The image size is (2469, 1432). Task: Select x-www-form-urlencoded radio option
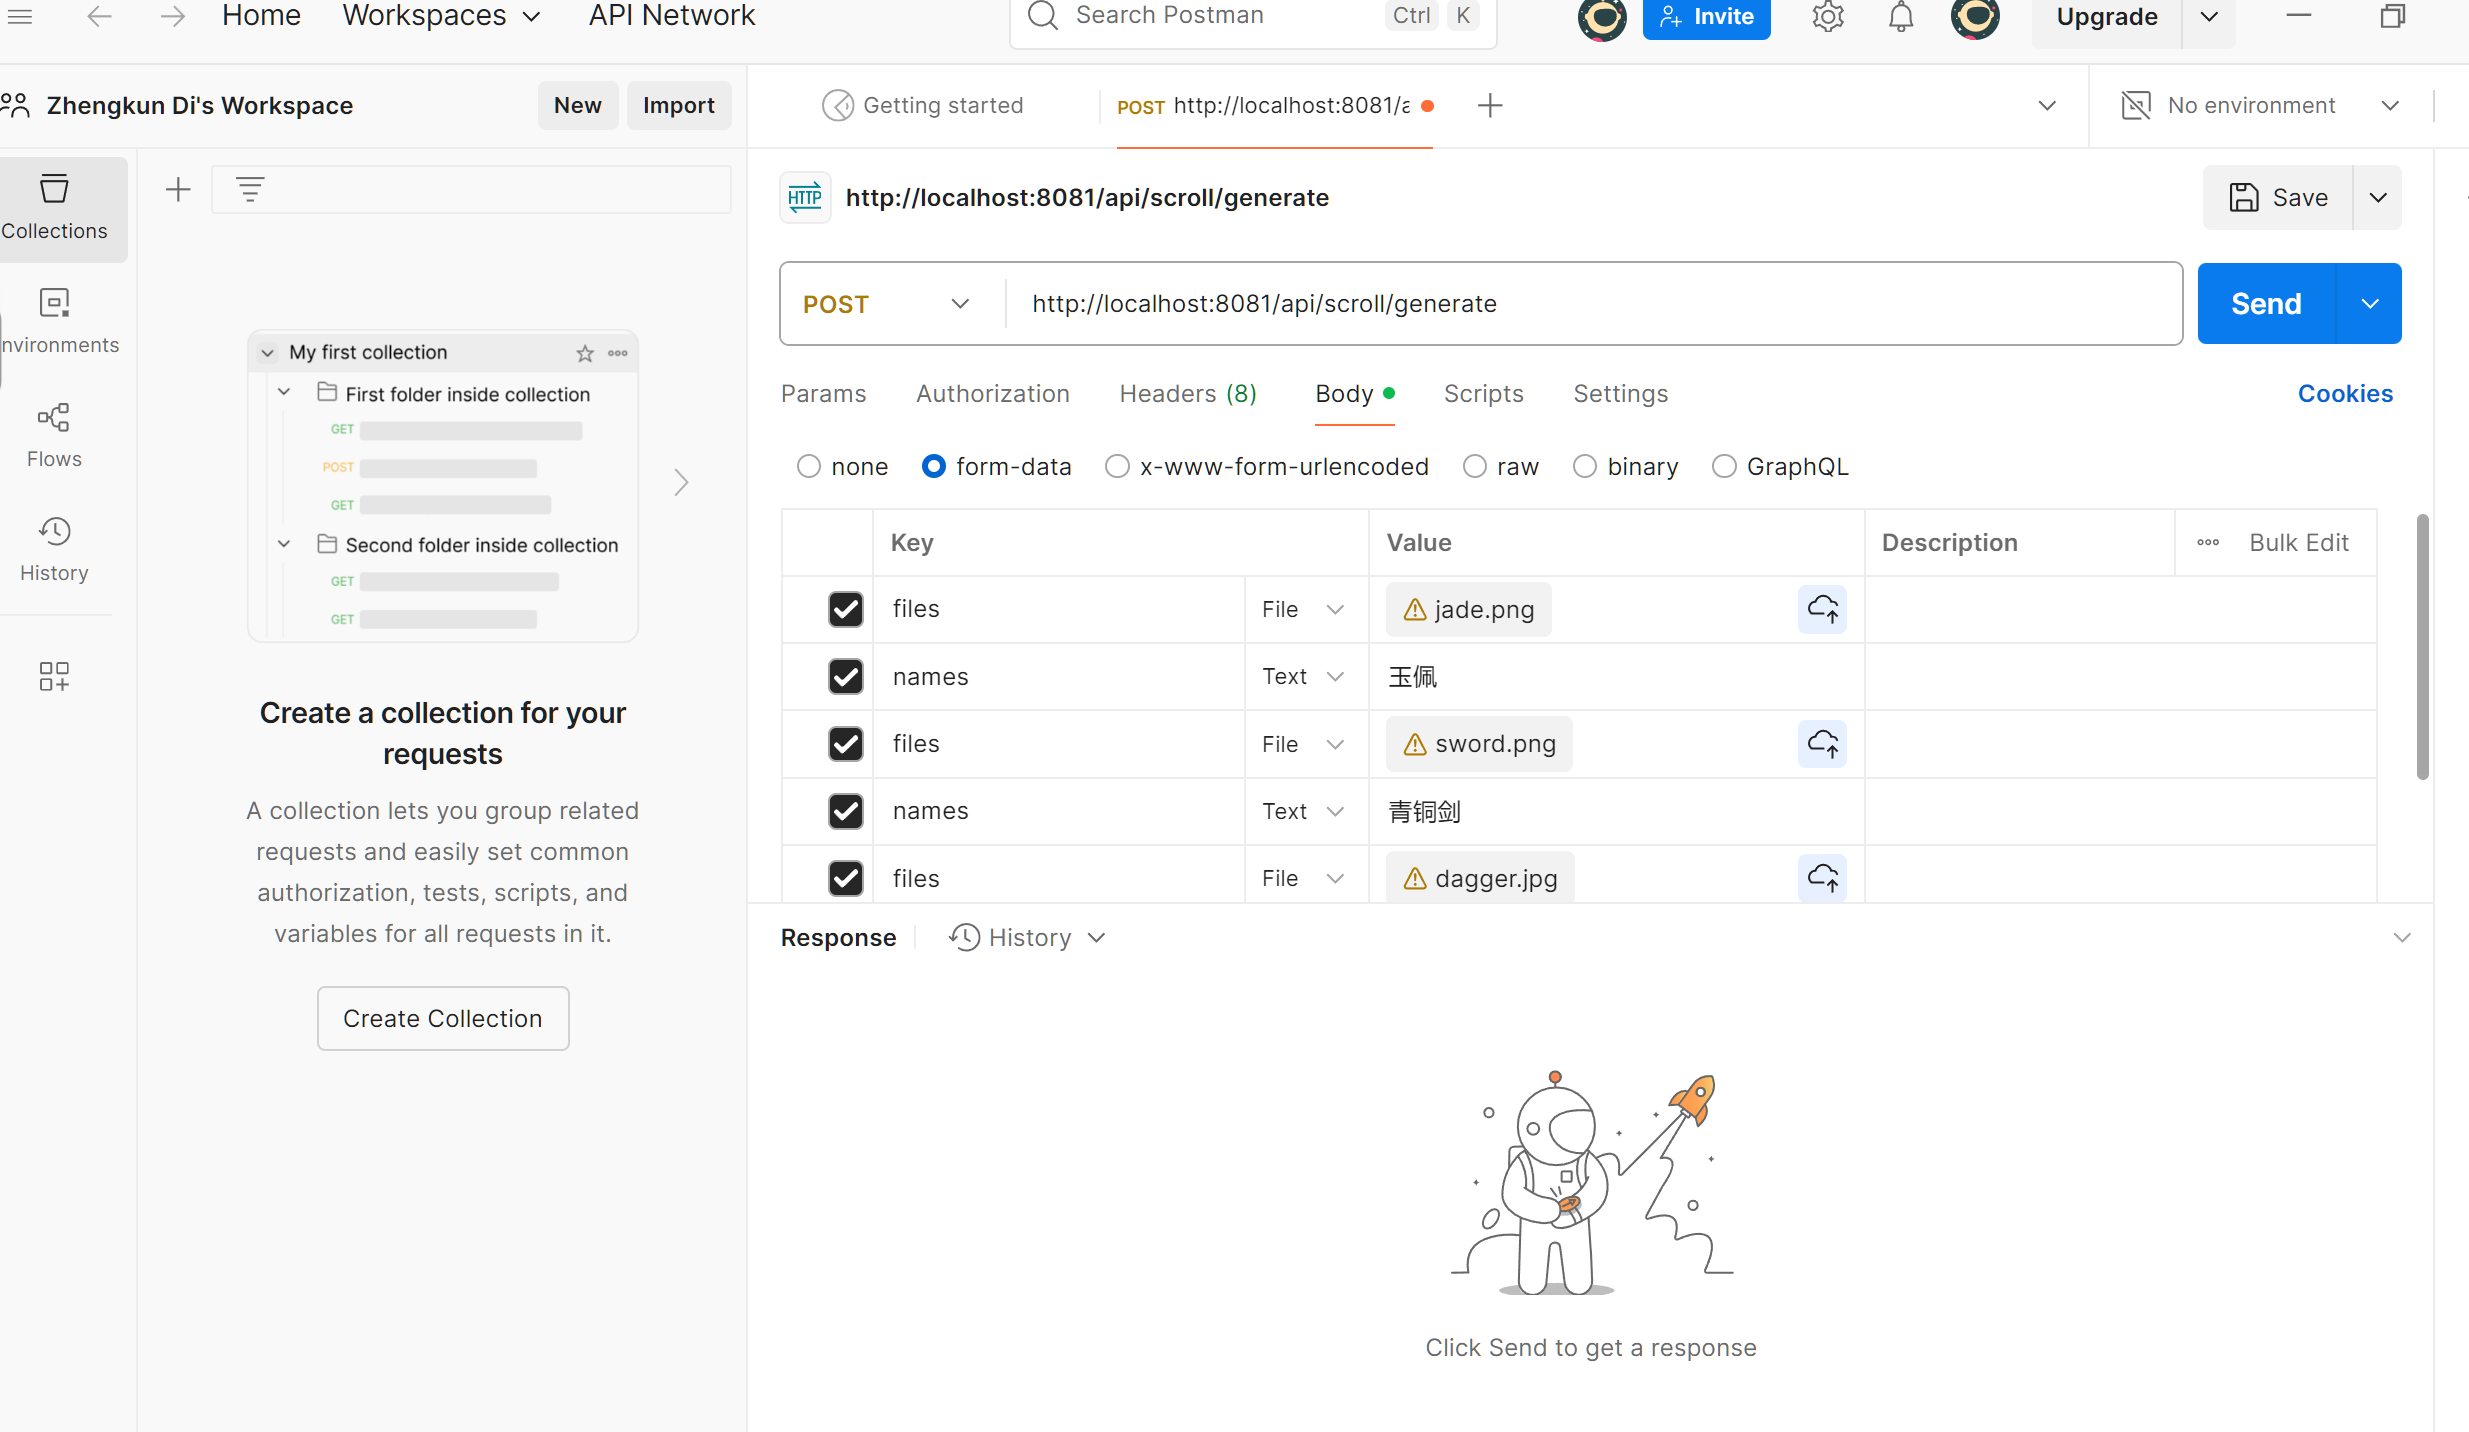(1117, 467)
